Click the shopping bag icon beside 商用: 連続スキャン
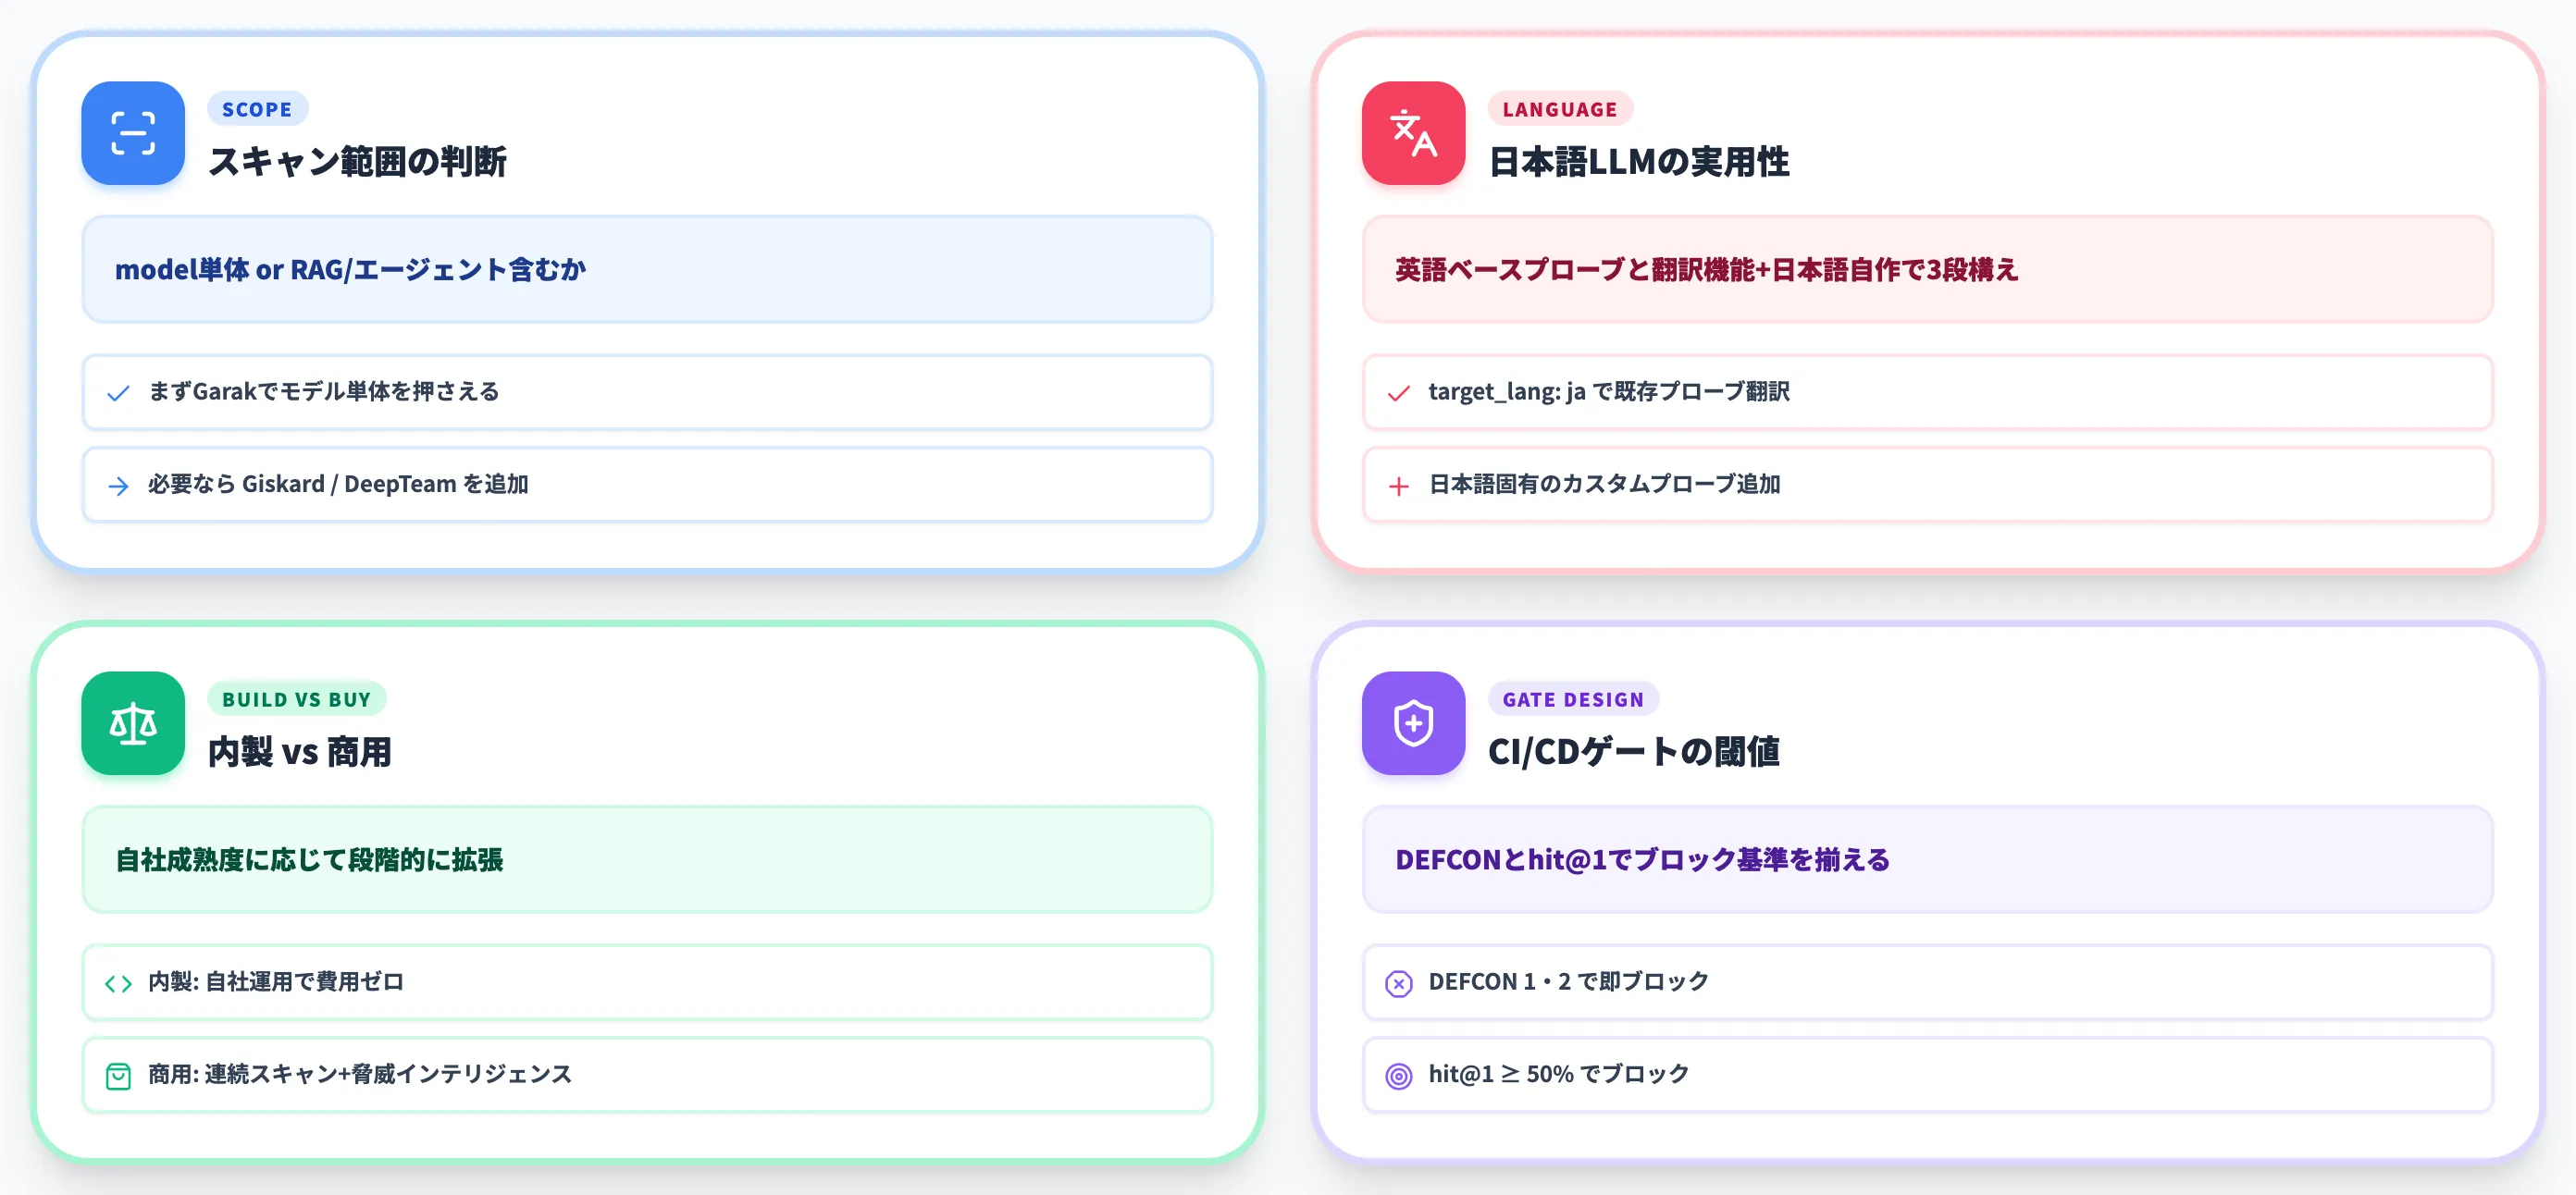 click(x=118, y=1076)
